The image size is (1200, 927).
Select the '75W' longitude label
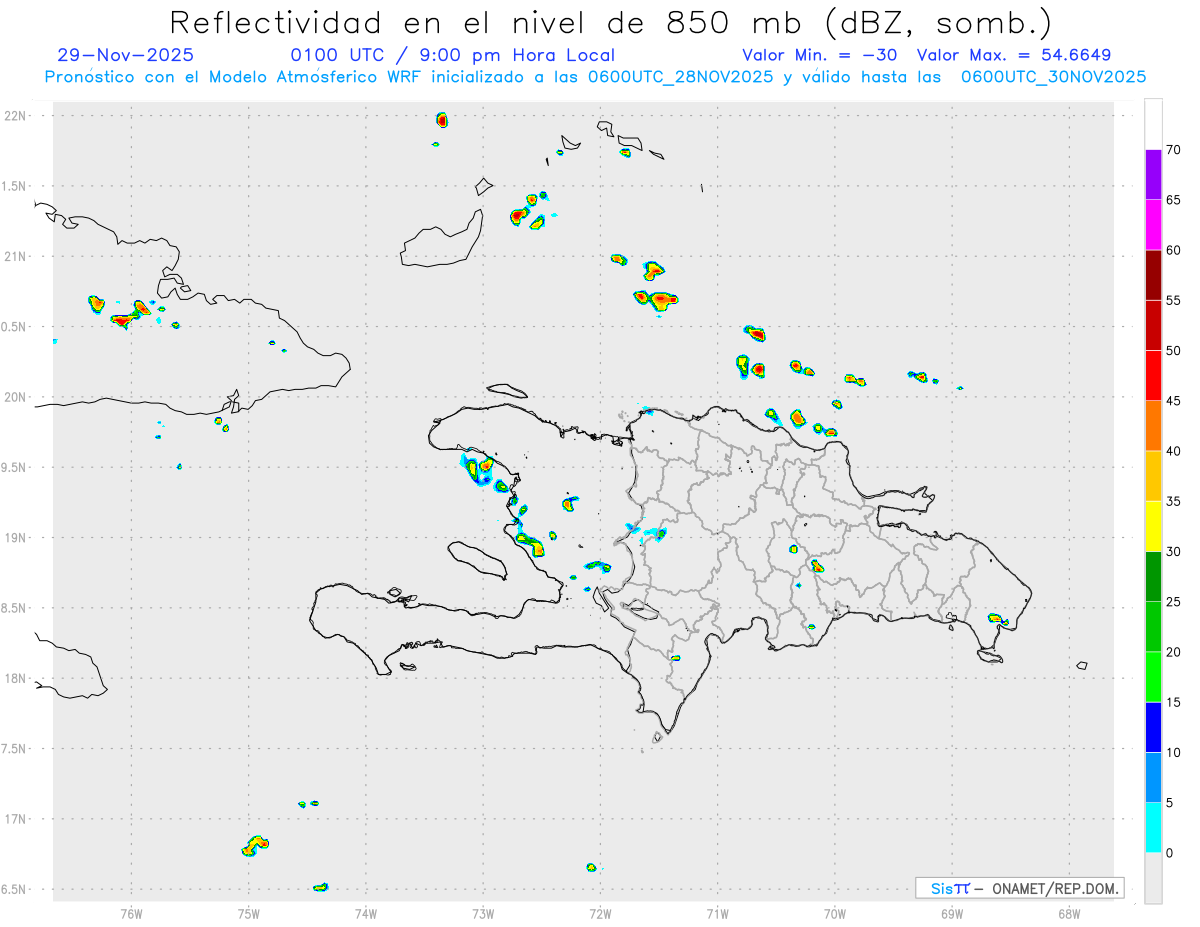pos(248,913)
